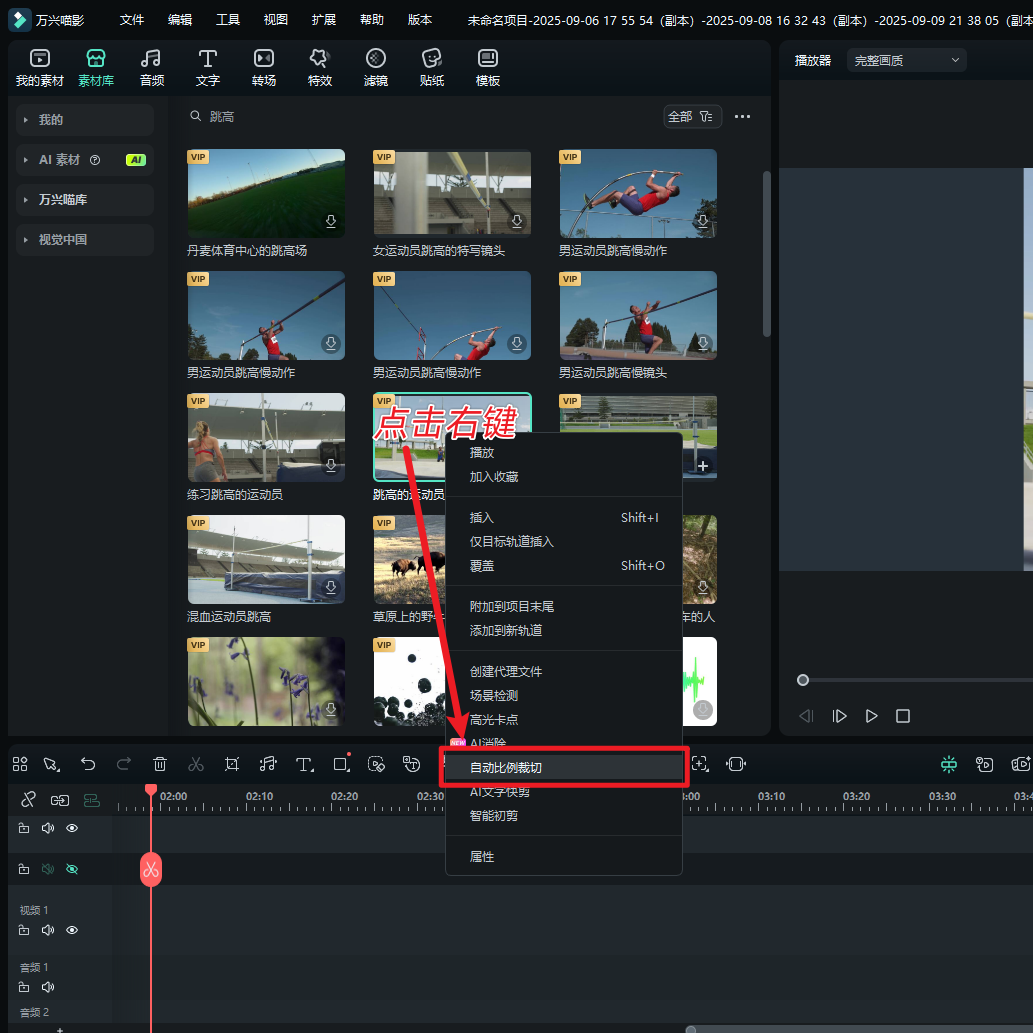Screen dimensions: 1033x1033
Task: Click the media library vertical scrollbar
Action: coord(766,254)
